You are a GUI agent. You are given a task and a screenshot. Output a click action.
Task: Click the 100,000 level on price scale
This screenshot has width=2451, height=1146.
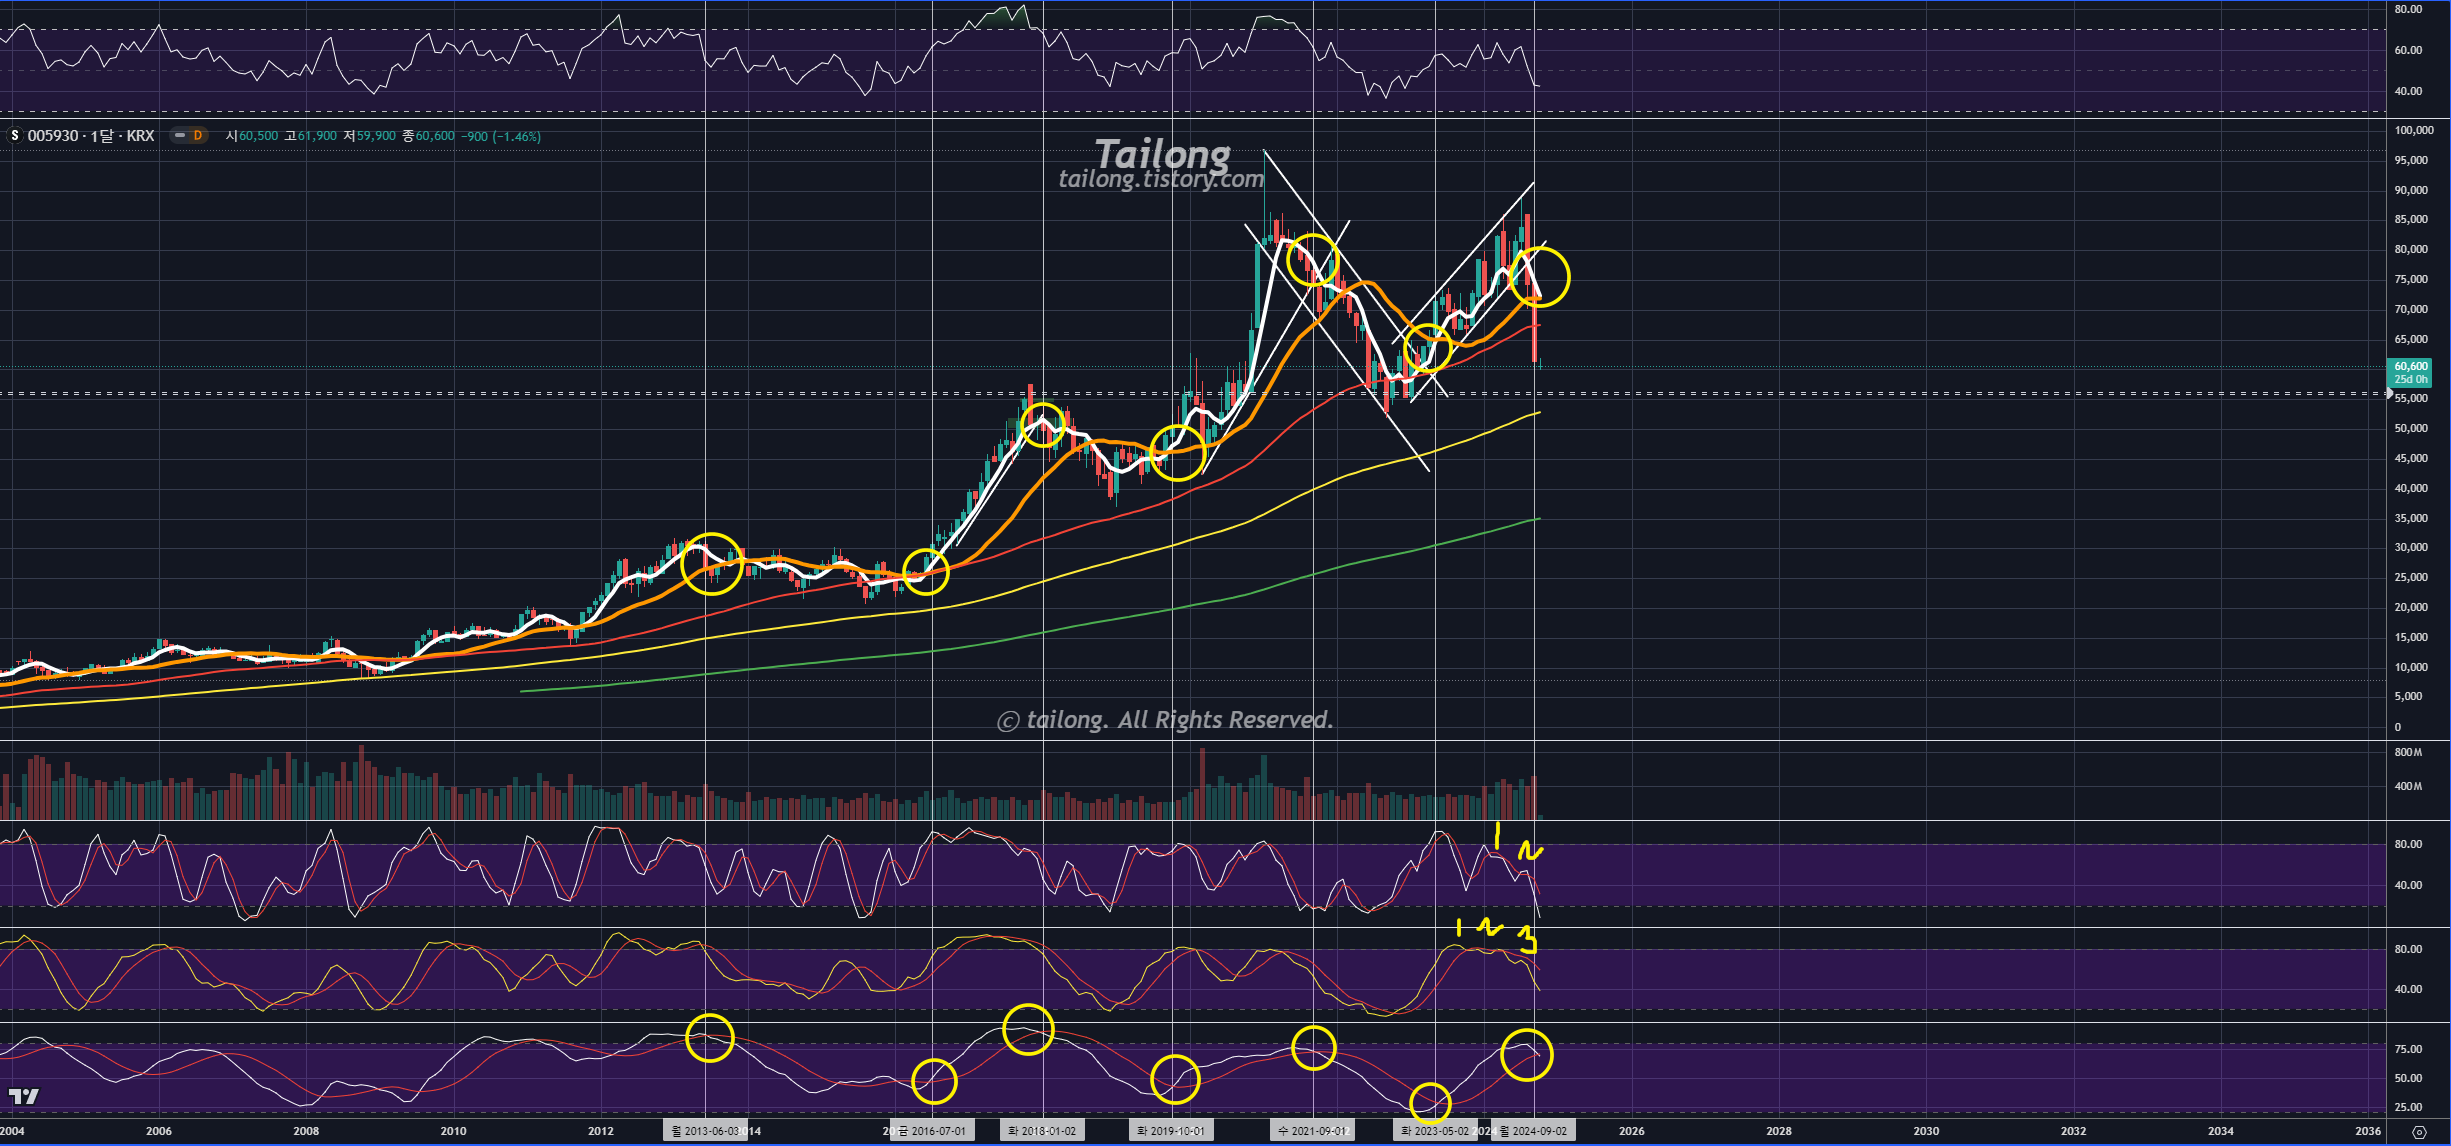(x=2413, y=130)
